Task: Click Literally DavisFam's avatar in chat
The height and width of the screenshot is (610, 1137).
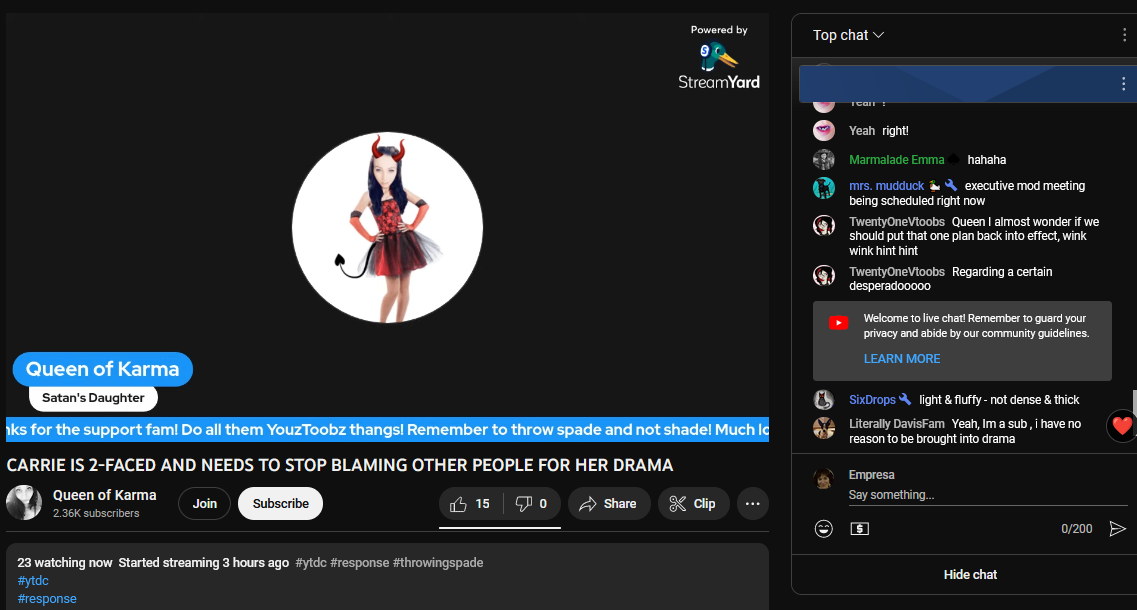Action: pyautogui.click(x=824, y=428)
